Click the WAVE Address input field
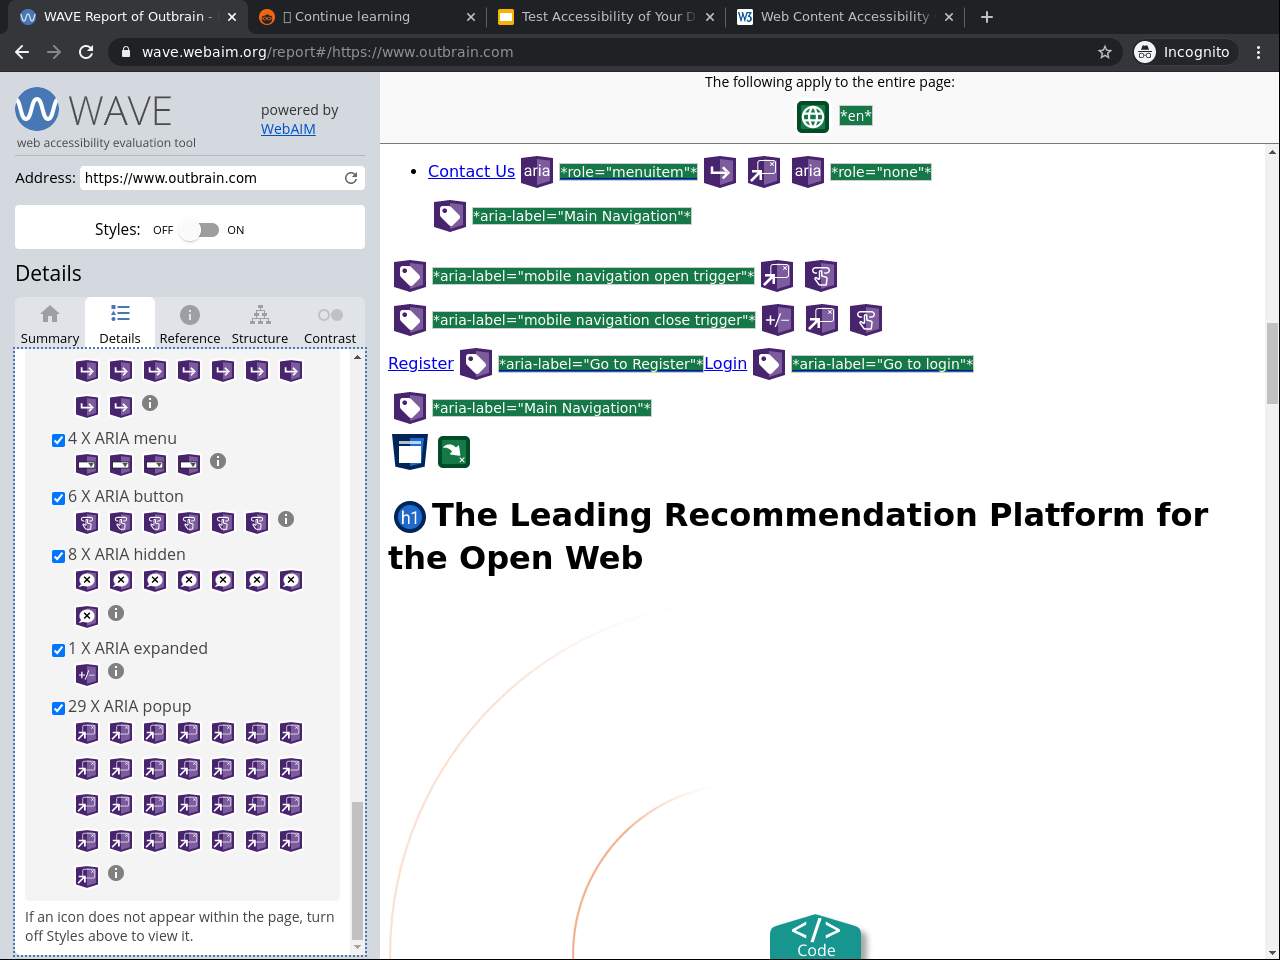This screenshot has height=960, width=1280. point(210,178)
